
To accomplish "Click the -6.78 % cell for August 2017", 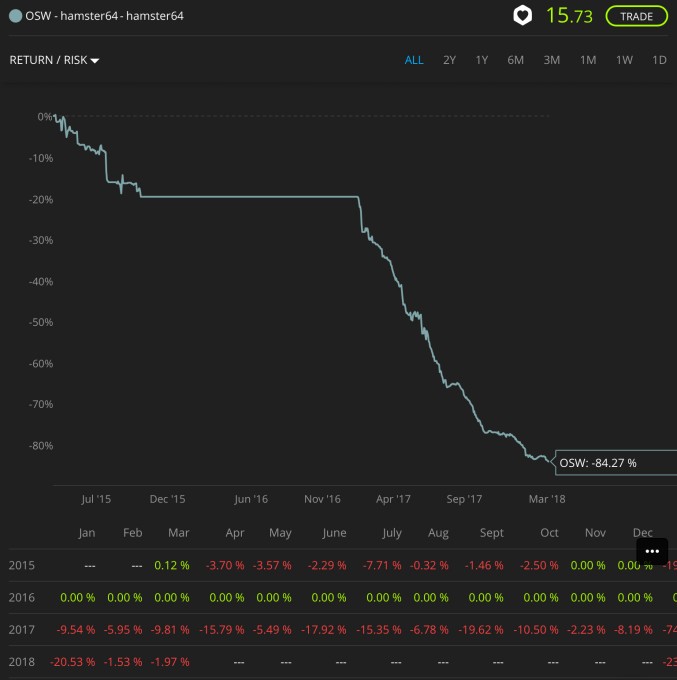I will (x=429, y=630).
